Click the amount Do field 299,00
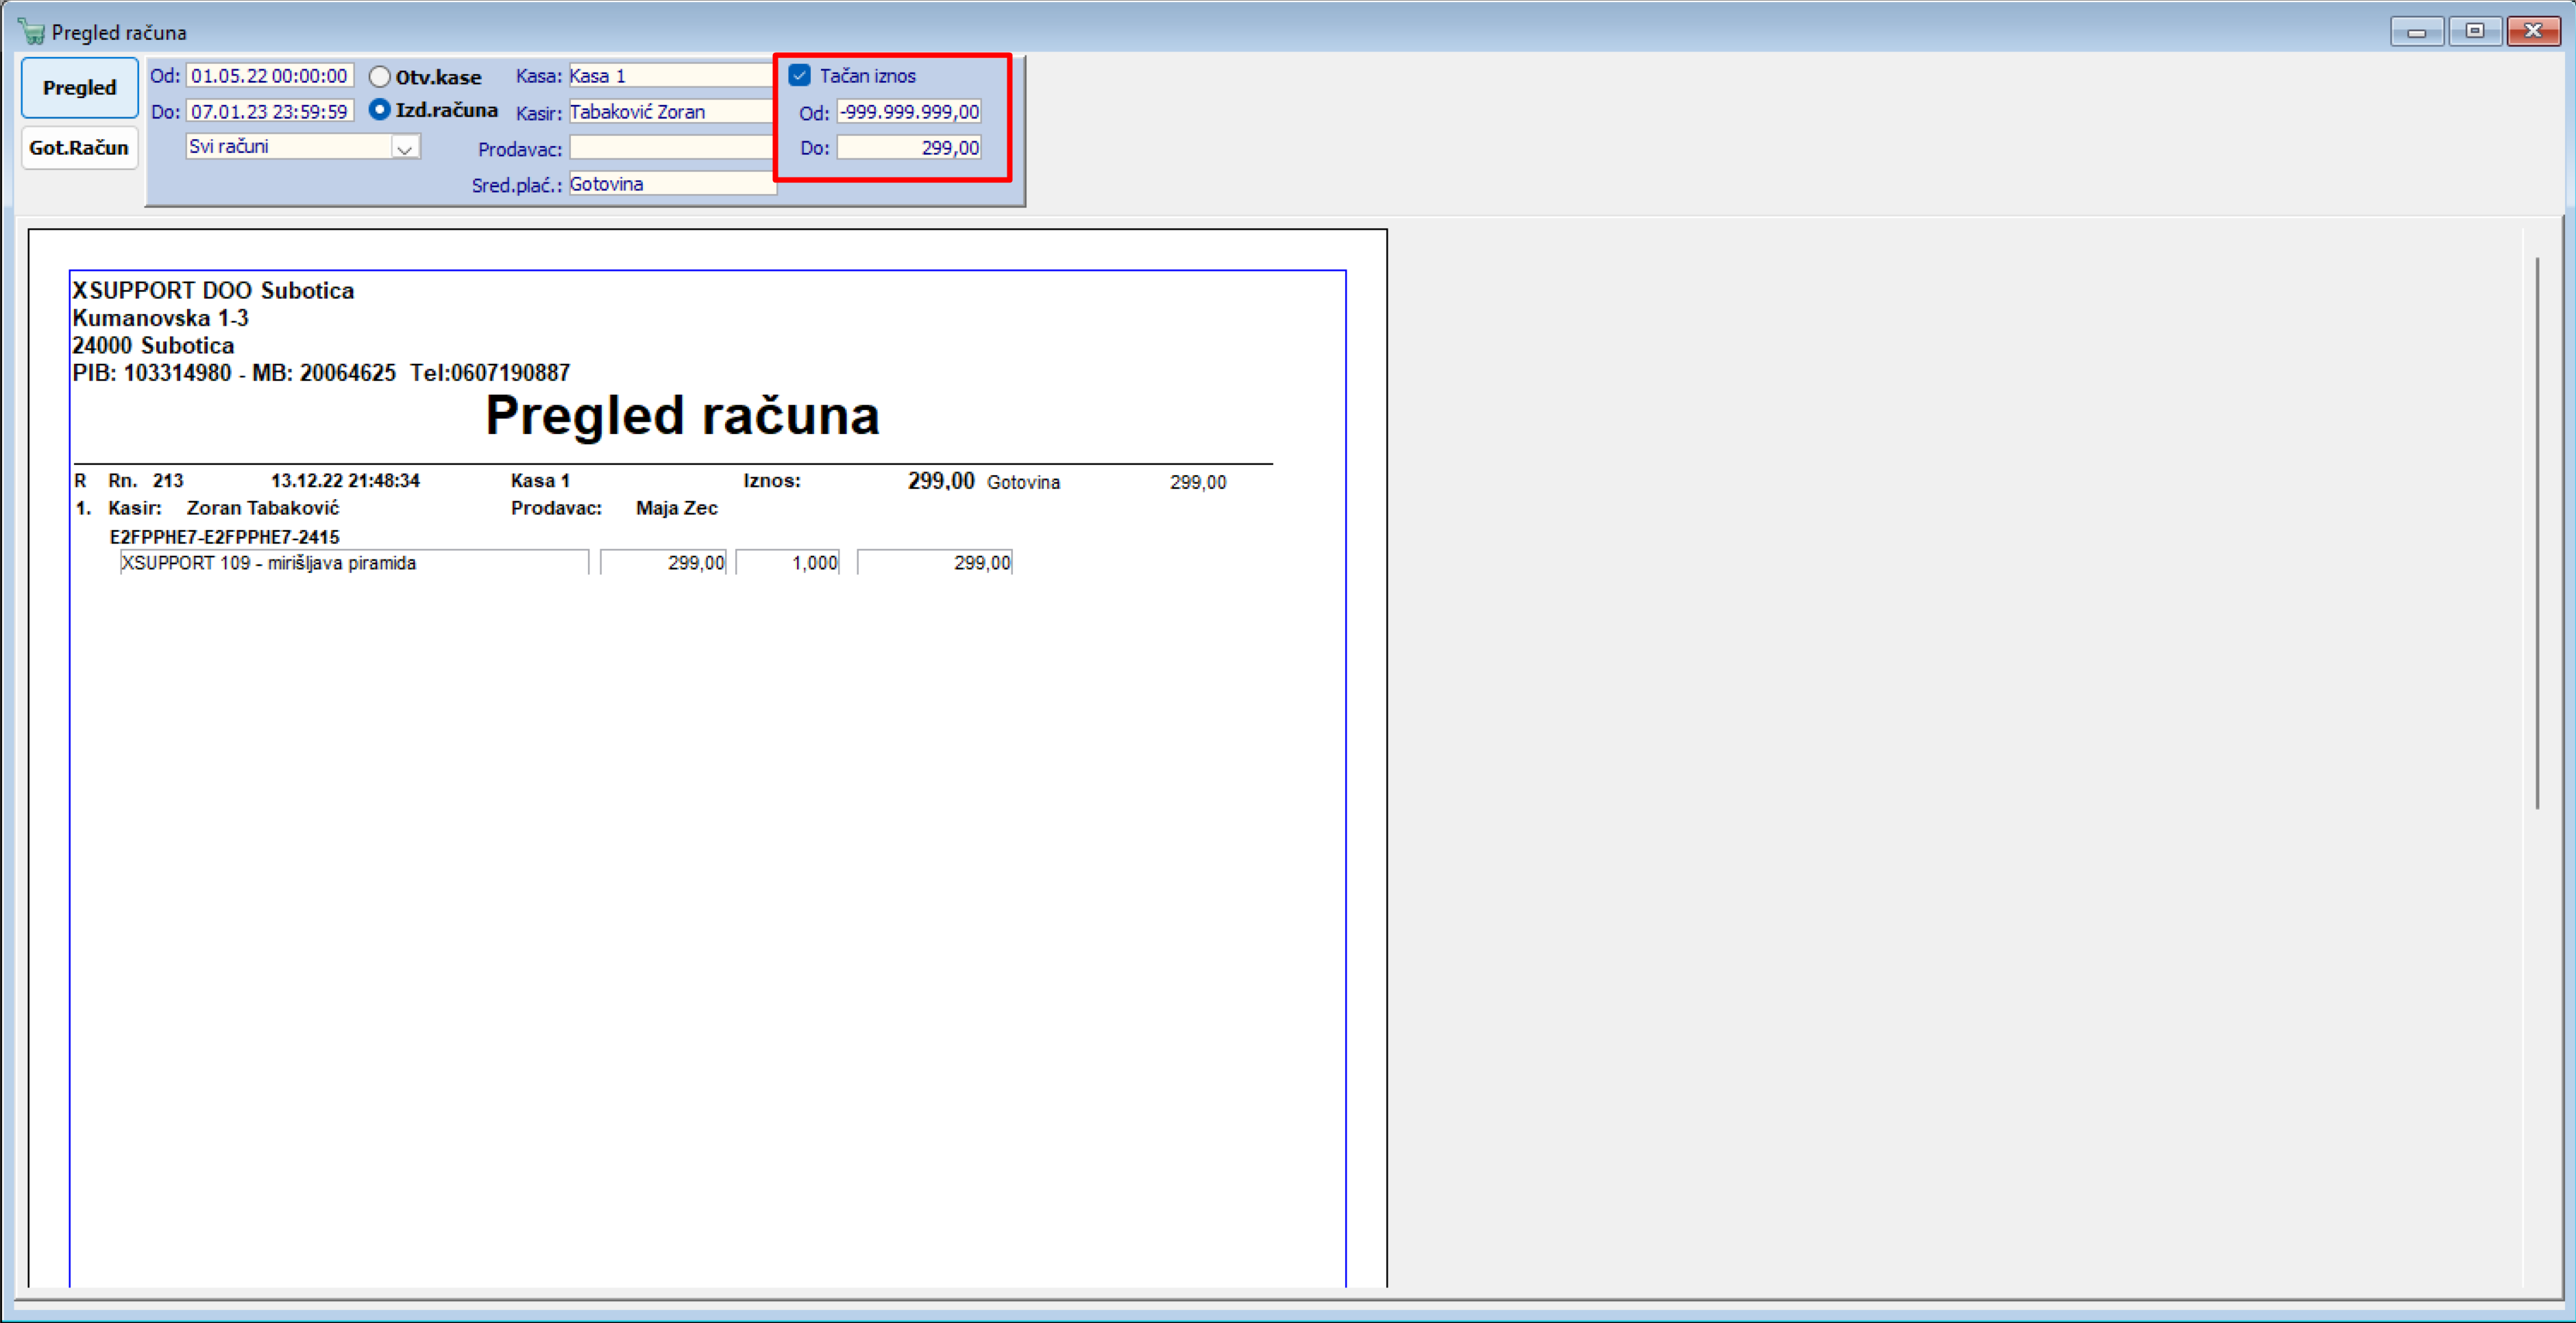This screenshot has width=2576, height=1323. tap(909, 148)
